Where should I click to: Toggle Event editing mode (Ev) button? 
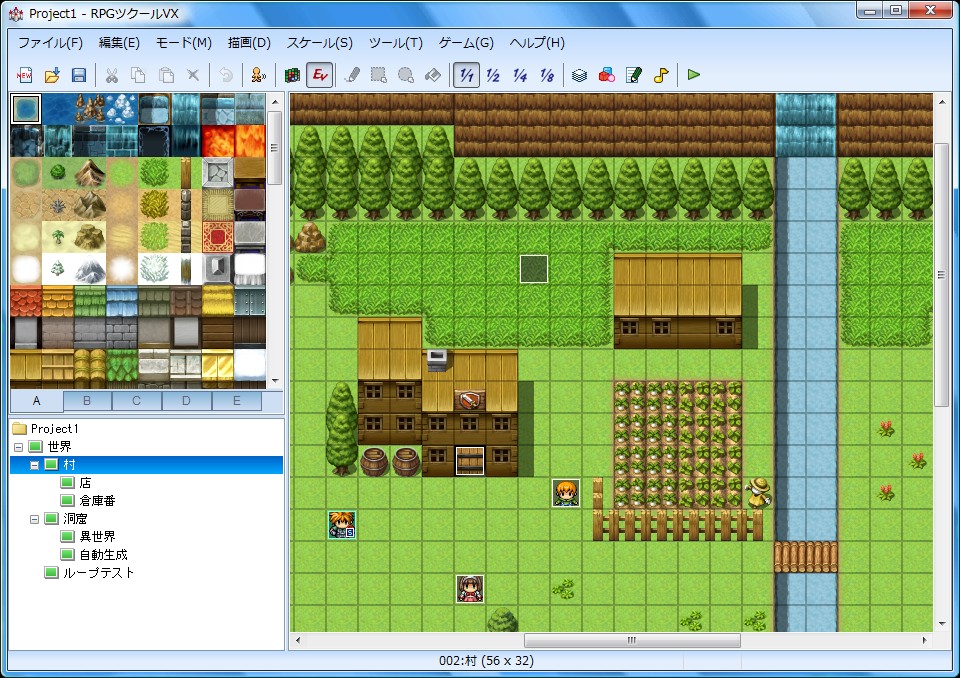click(x=320, y=75)
